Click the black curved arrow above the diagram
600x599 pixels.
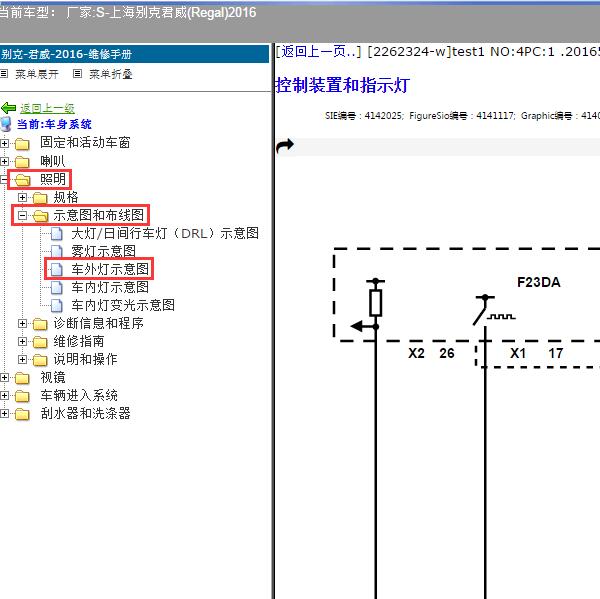(285, 146)
